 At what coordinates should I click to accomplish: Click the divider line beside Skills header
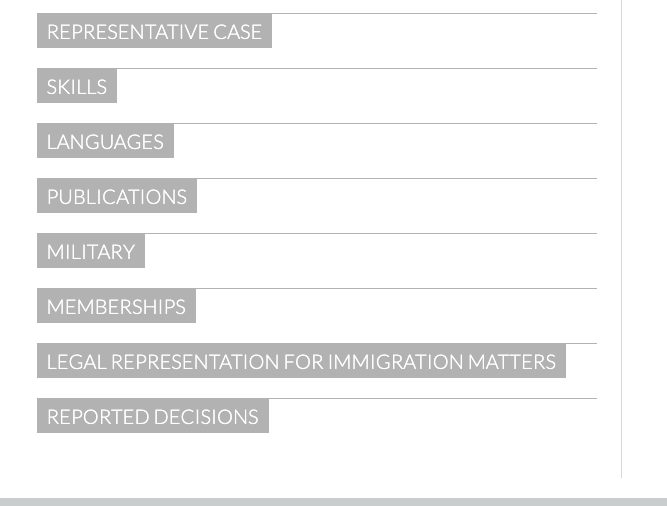click(357, 68)
